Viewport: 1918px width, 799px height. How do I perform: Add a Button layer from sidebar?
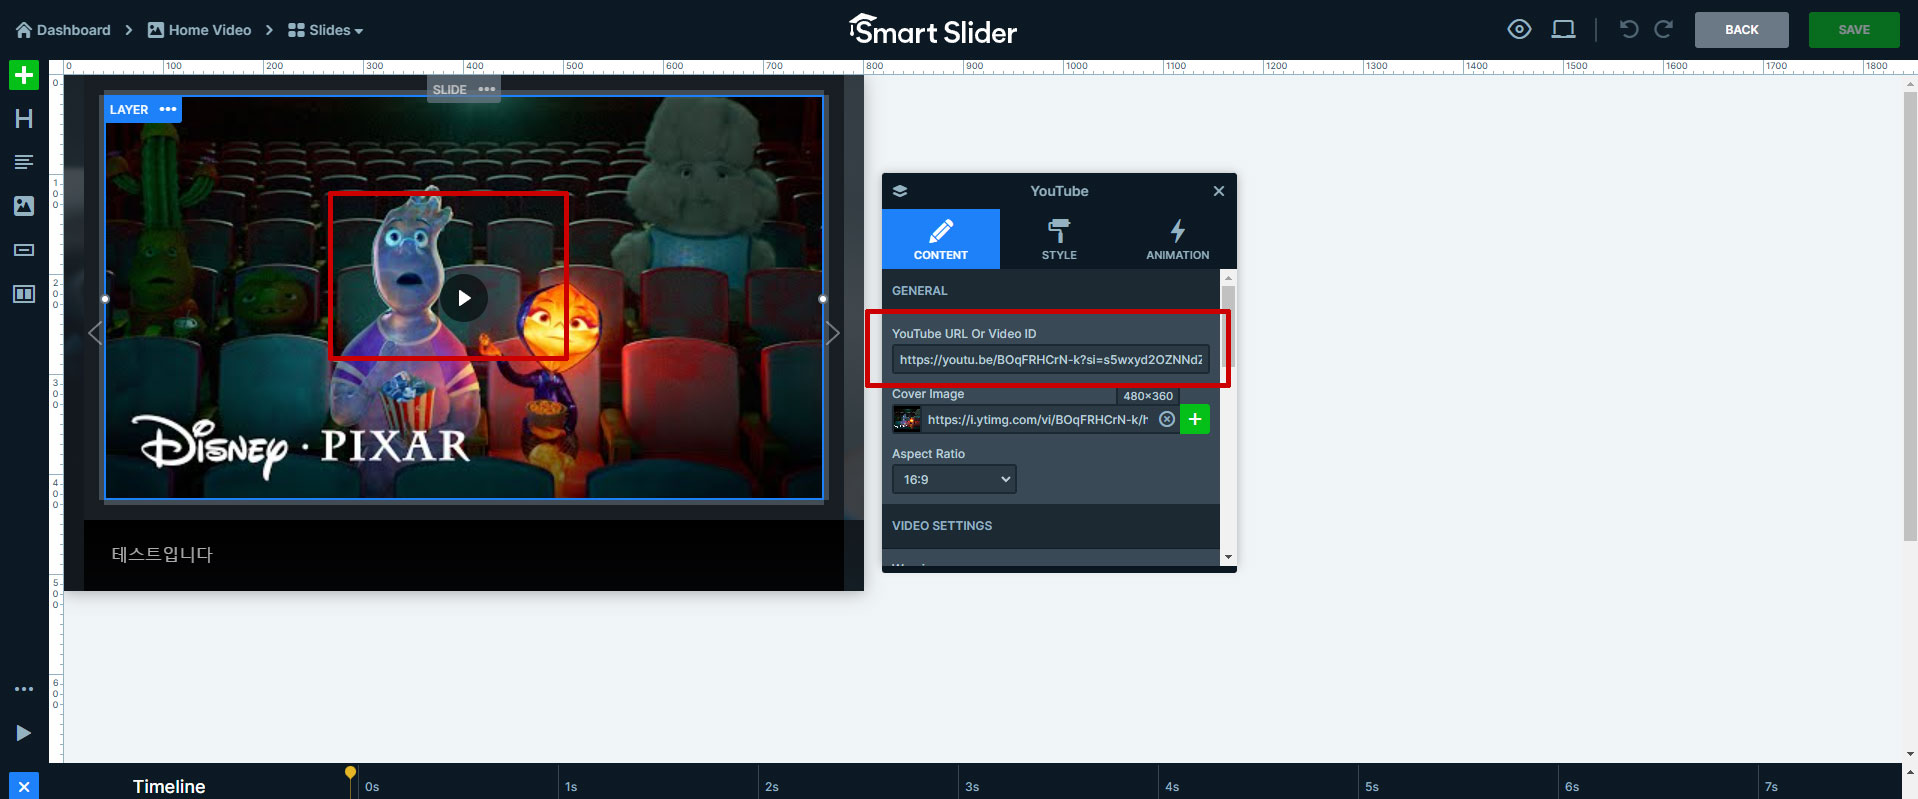[x=24, y=250]
